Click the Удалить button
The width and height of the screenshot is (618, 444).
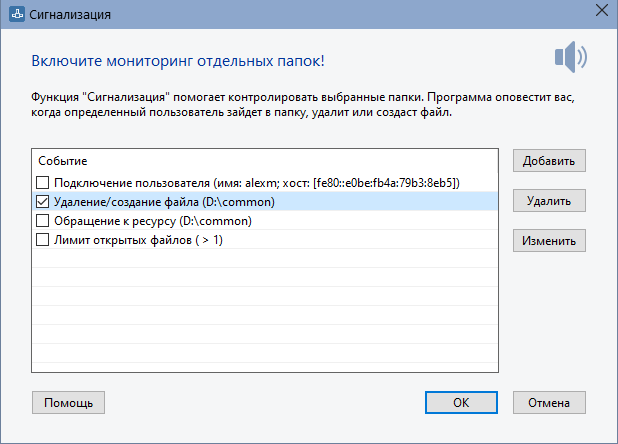(549, 201)
